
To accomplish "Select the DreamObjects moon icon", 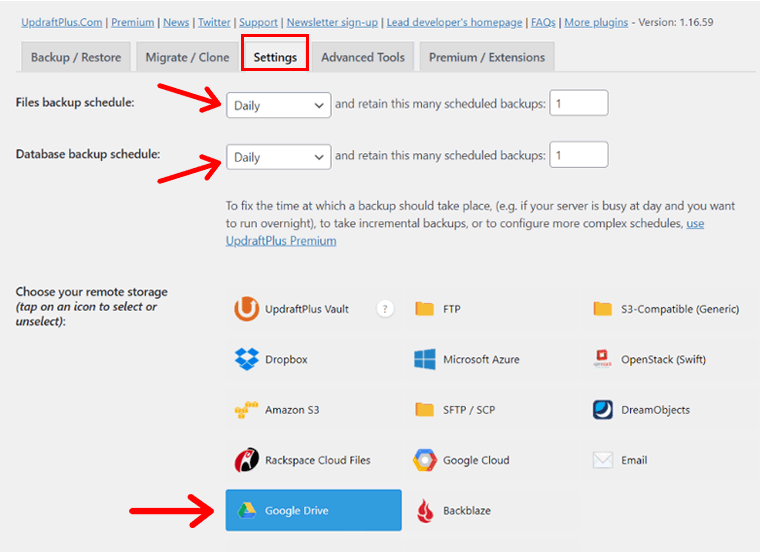I will [602, 410].
